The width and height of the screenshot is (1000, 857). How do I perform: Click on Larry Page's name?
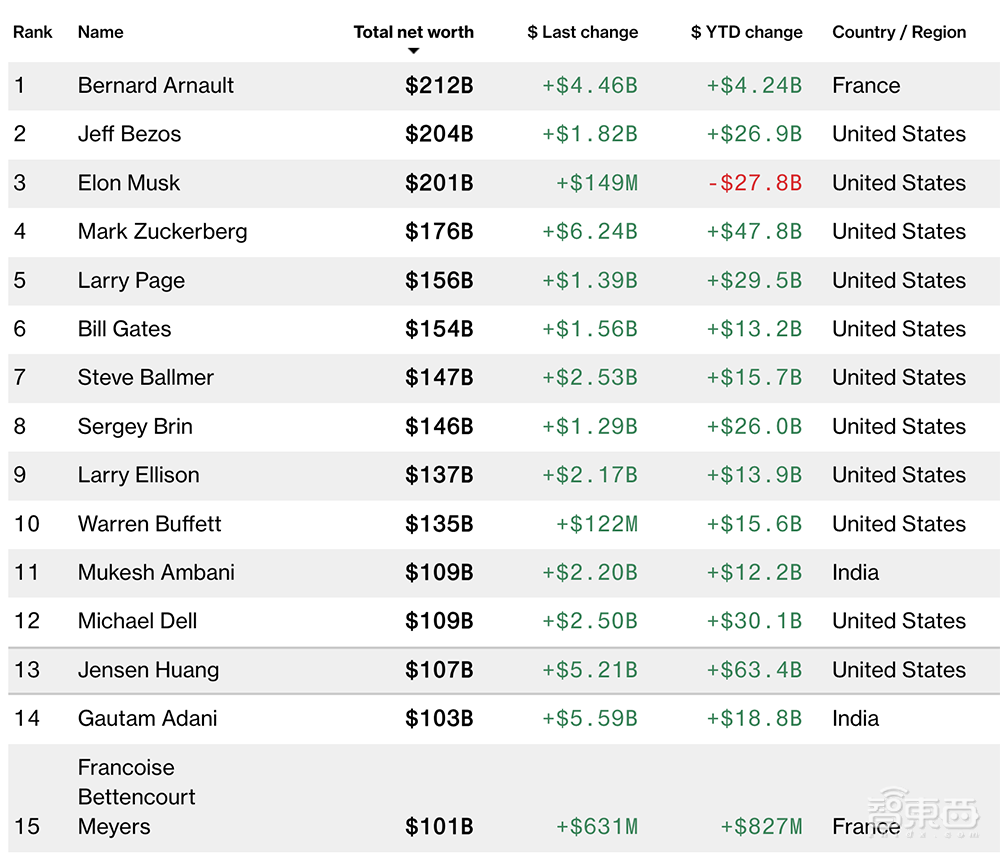(131, 281)
